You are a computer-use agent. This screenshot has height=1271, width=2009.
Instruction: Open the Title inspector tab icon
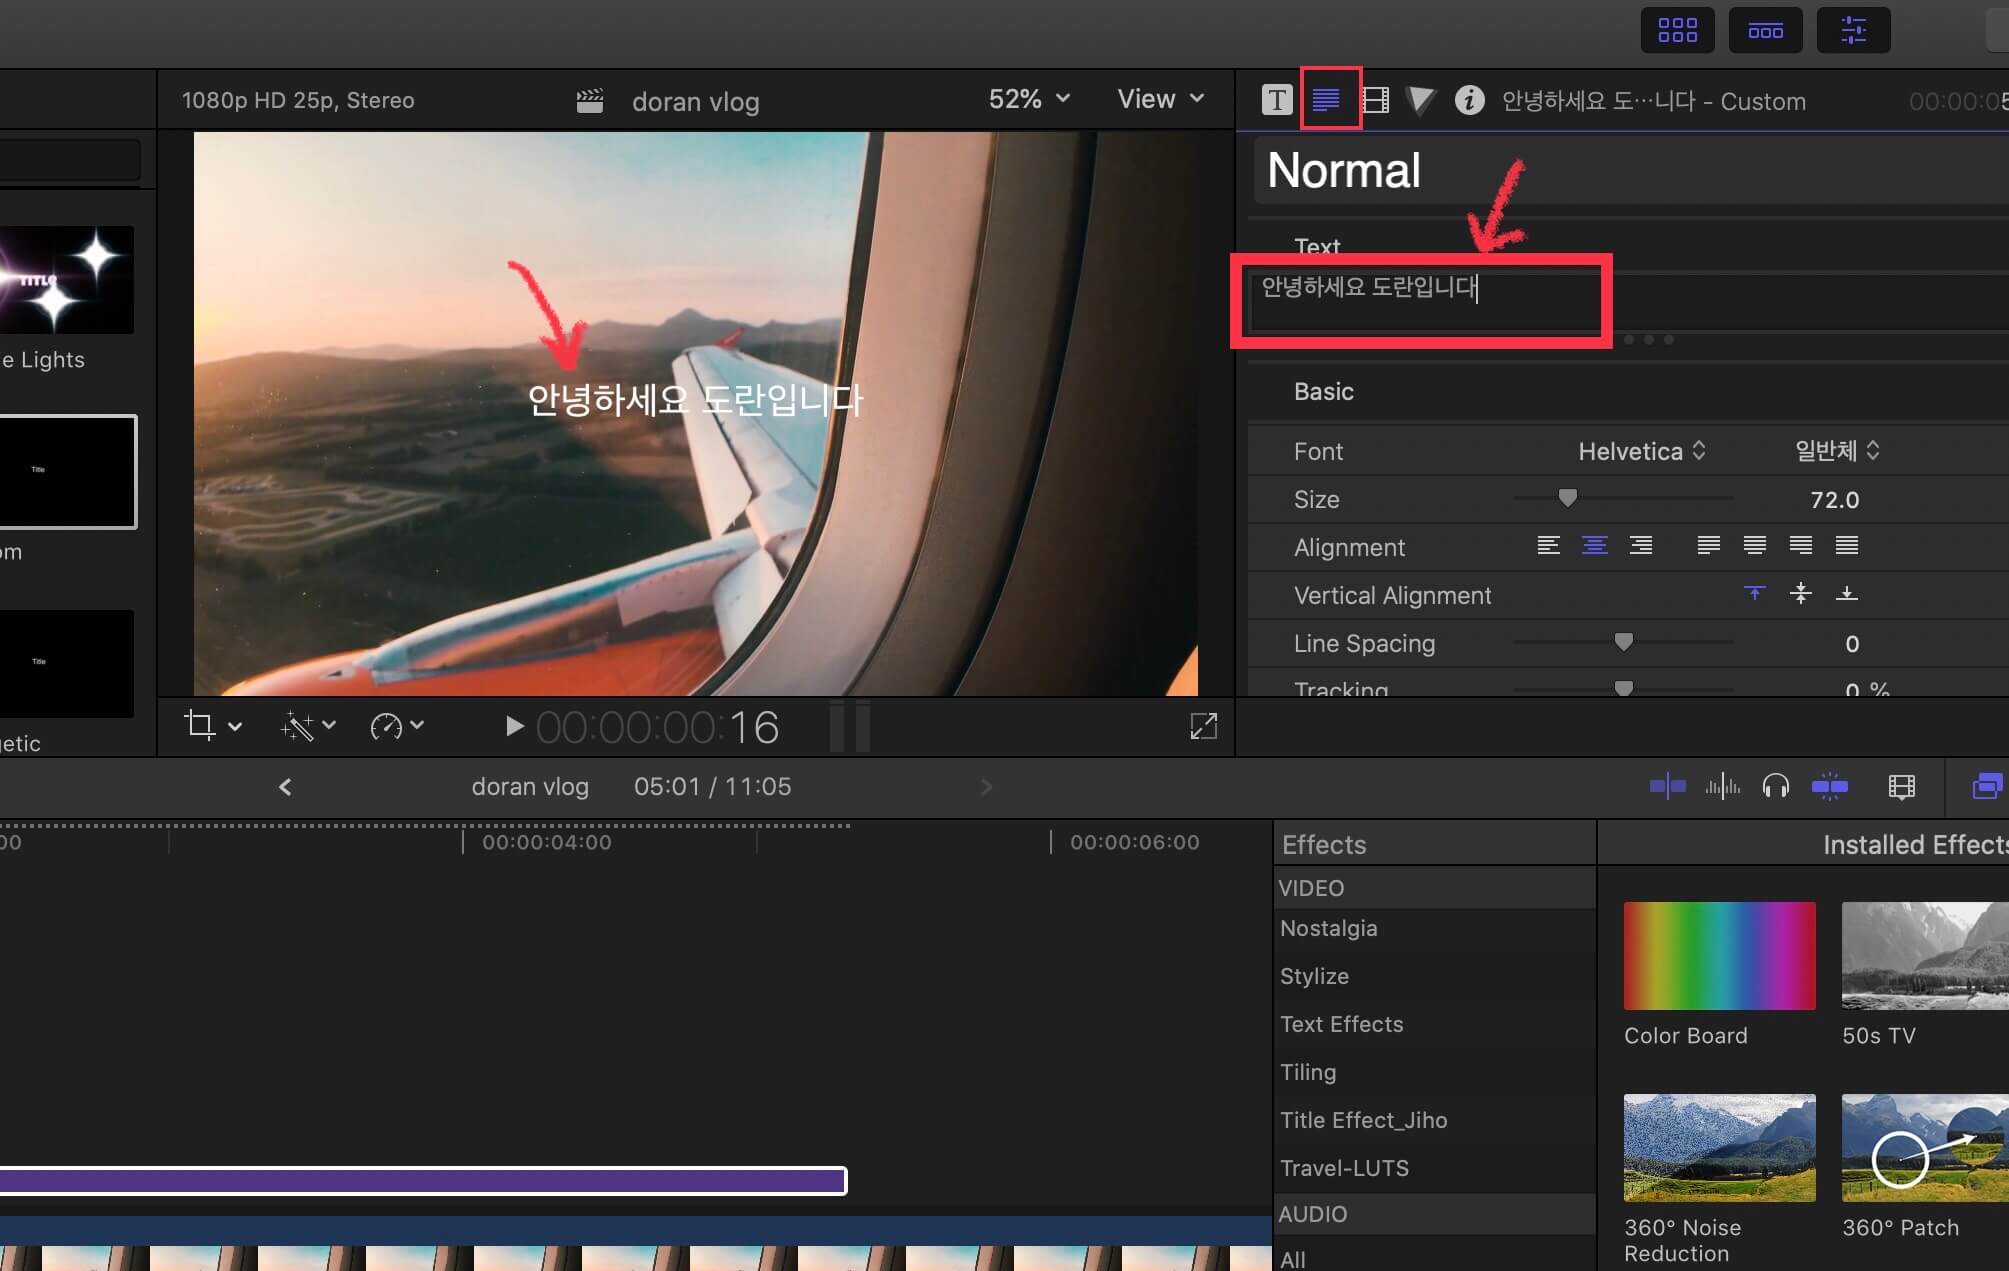[x=1276, y=100]
